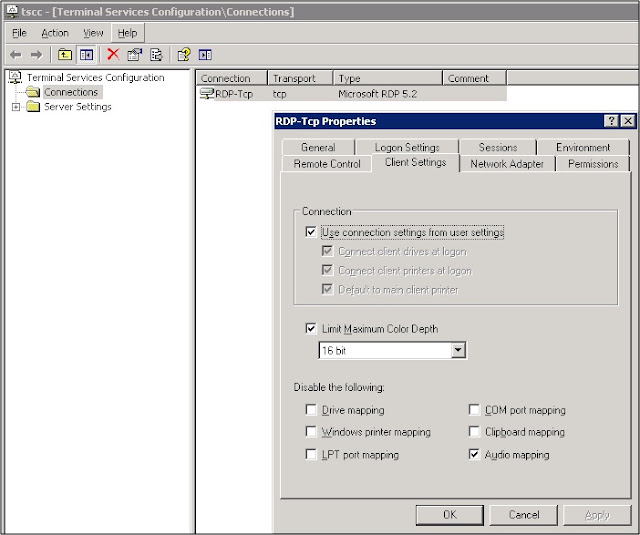Open the 16 bit color depth dropdown
The width and height of the screenshot is (640, 535).
coord(458,350)
